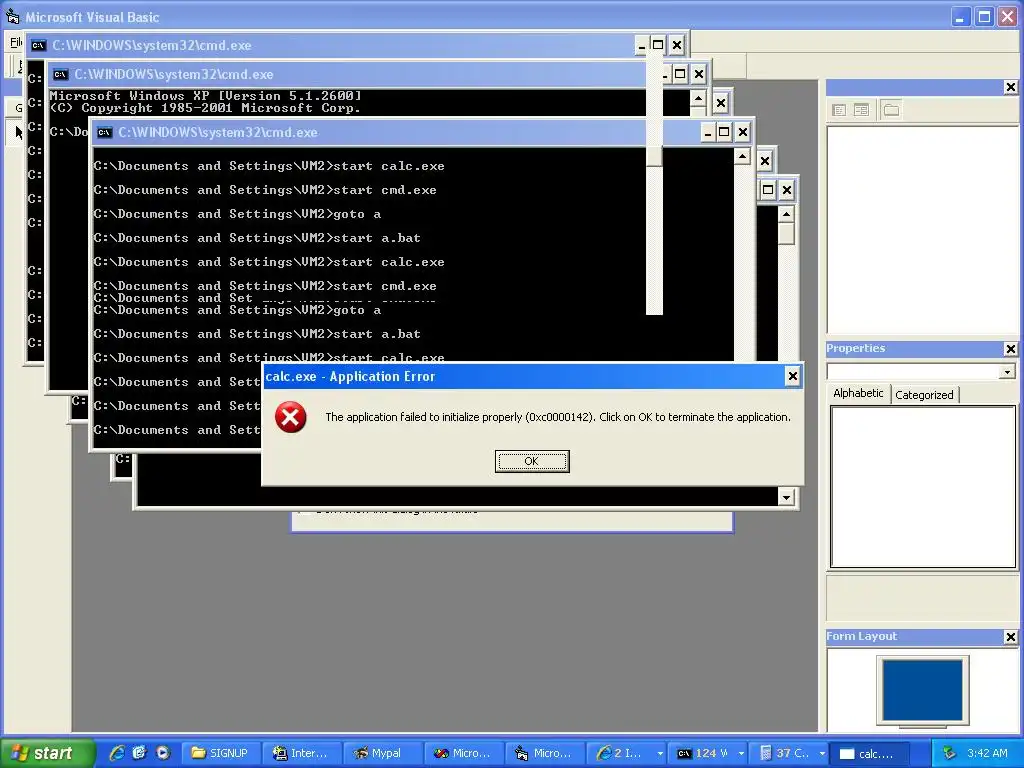Switch to the Mypal taskbar button

[x=382, y=753]
